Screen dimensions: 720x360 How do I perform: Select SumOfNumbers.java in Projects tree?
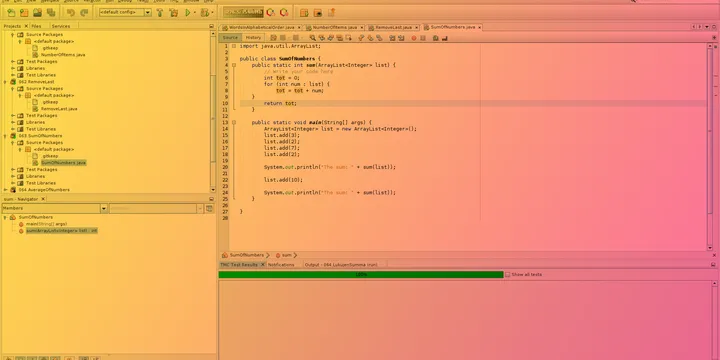[63, 163]
